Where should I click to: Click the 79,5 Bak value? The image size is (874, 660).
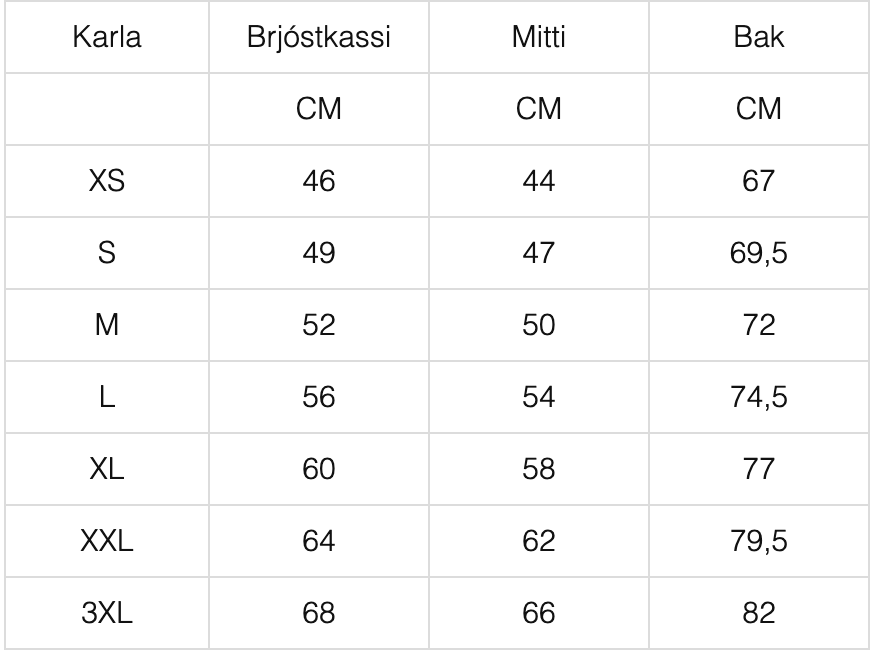click(x=759, y=541)
